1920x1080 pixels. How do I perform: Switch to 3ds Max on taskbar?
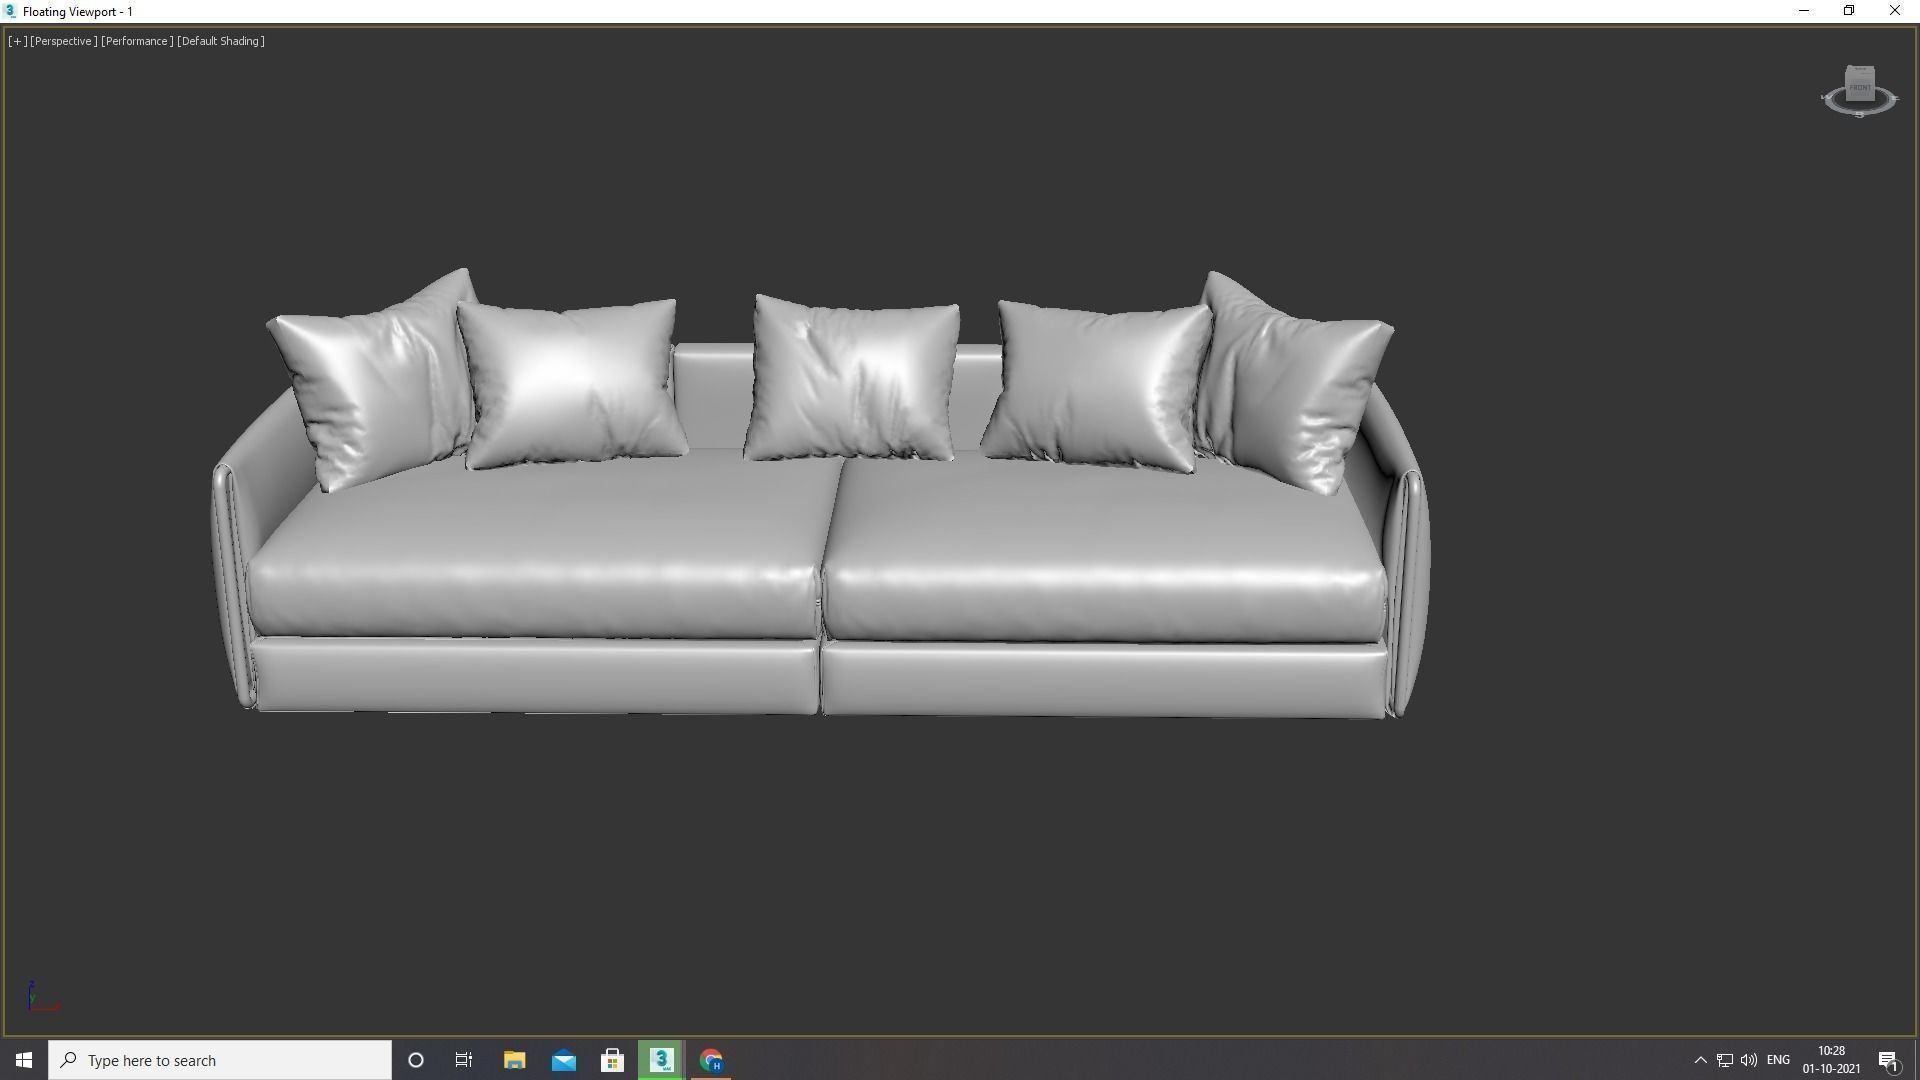pyautogui.click(x=661, y=1060)
